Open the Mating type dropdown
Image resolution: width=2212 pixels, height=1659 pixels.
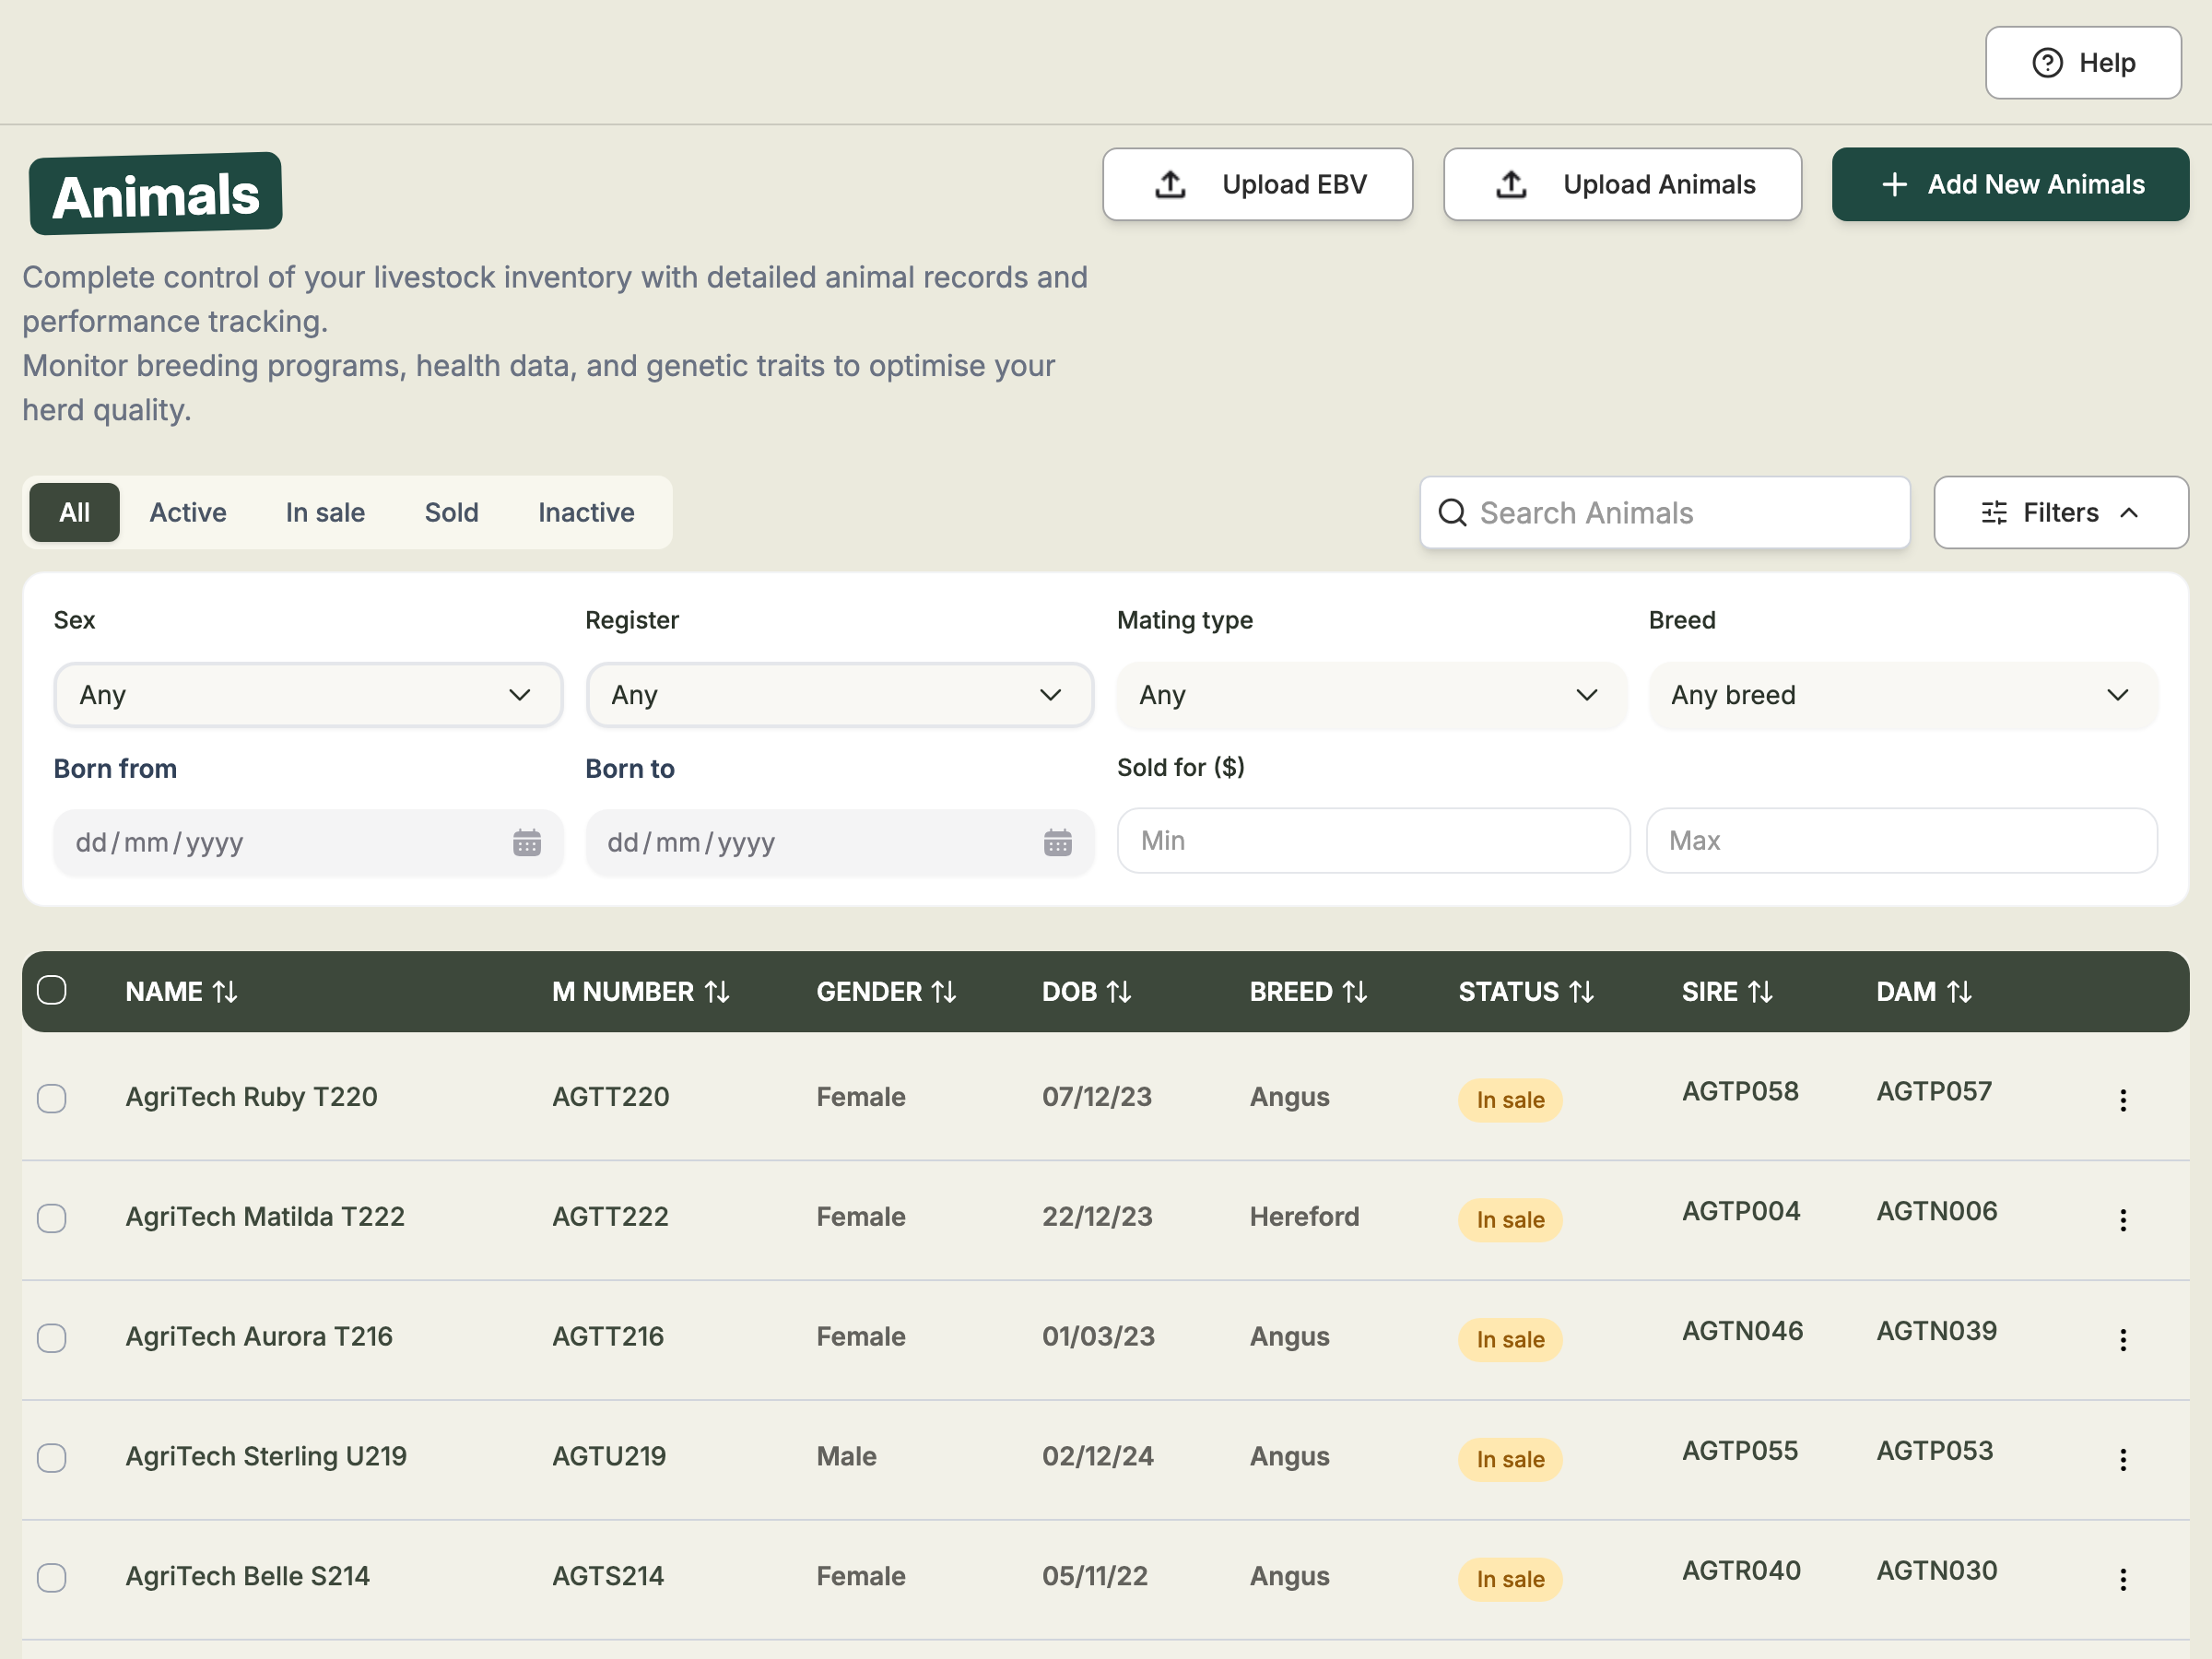coord(1372,695)
